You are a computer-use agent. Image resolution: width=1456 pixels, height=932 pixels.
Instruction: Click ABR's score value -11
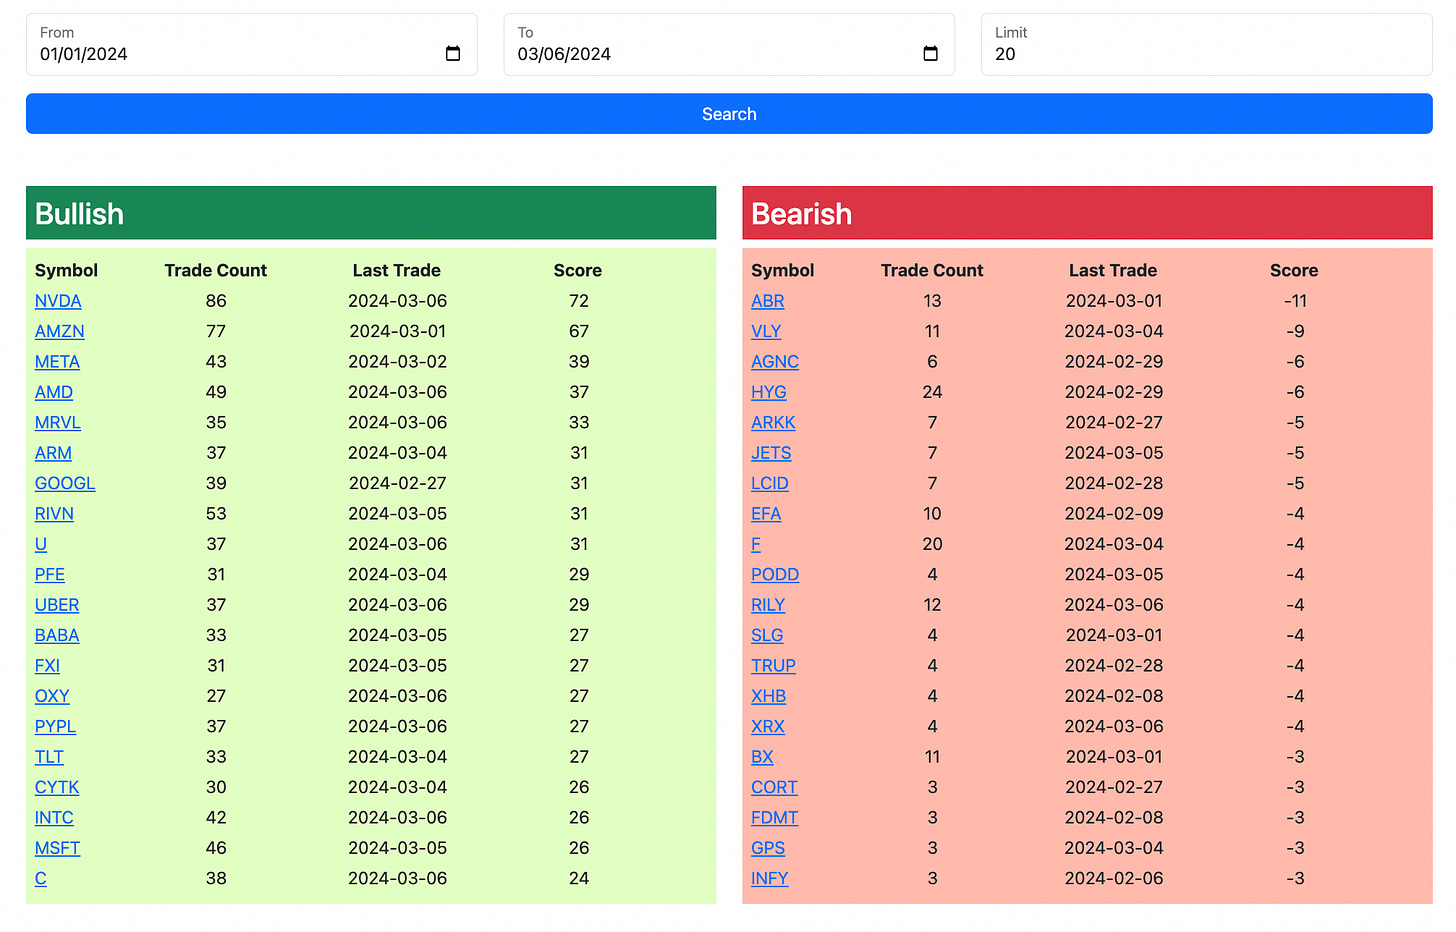pos(1295,301)
